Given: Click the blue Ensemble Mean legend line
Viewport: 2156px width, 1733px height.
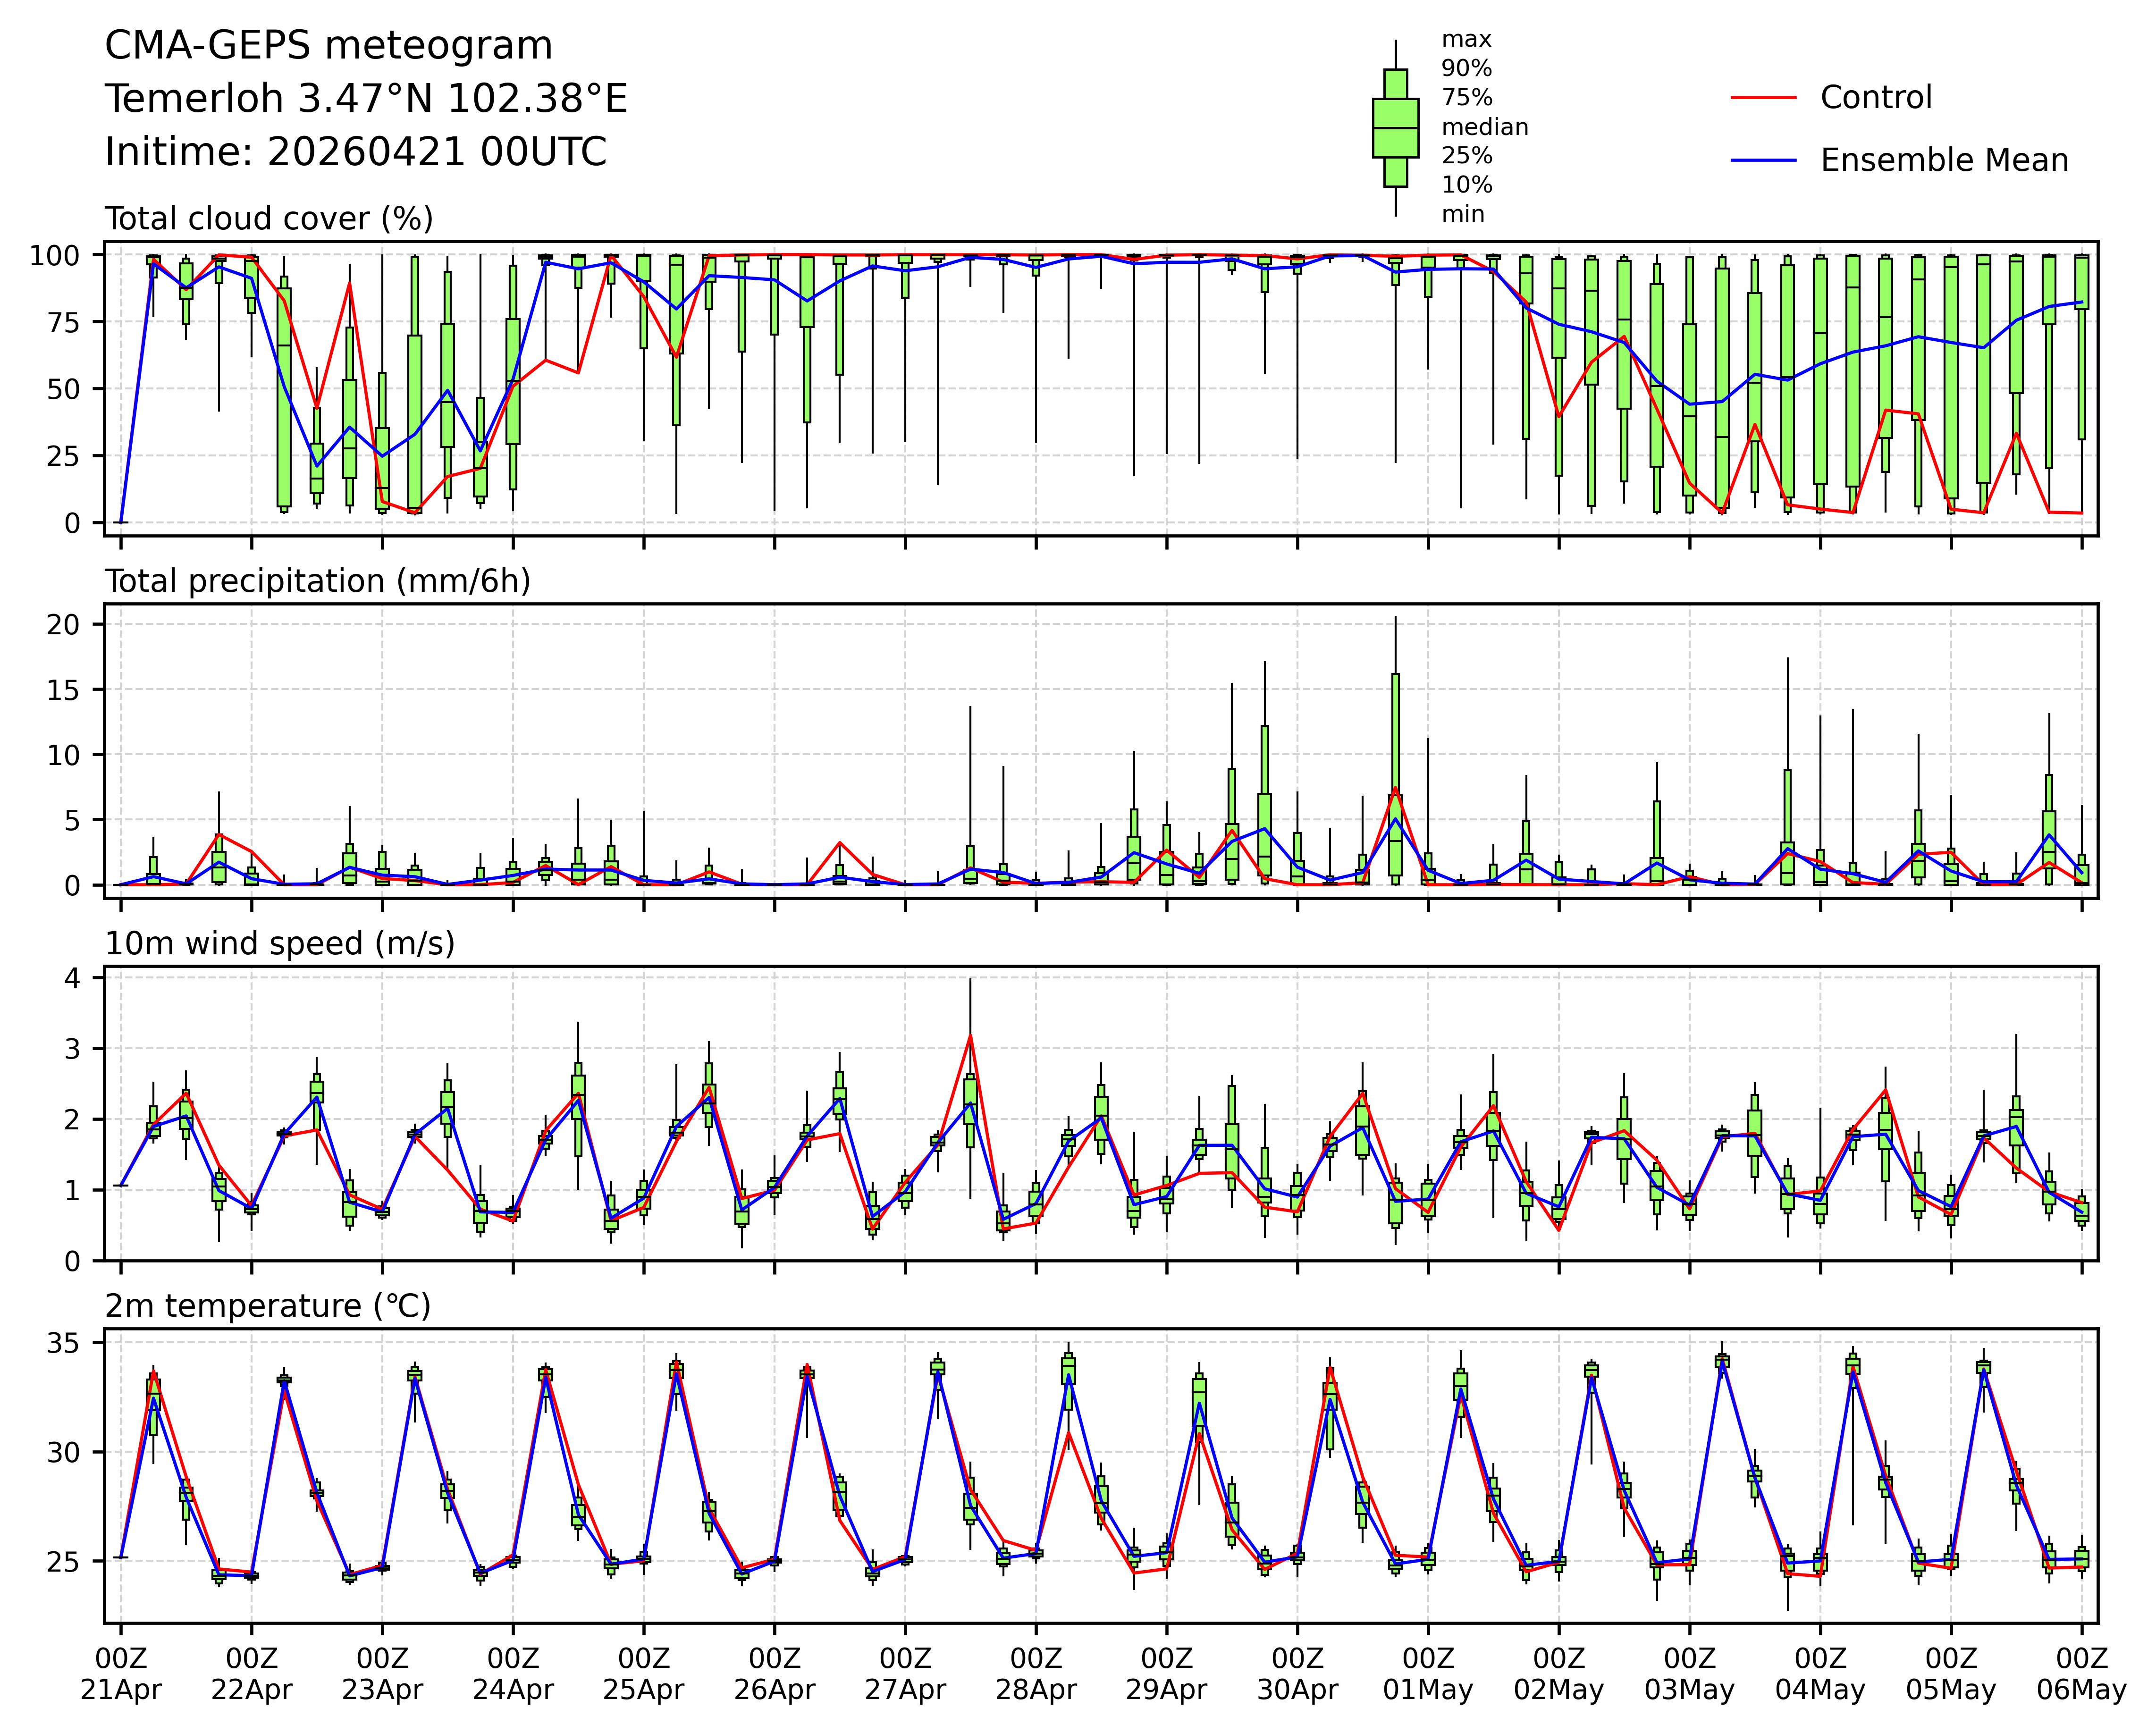Looking at the screenshot, I should click(1763, 161).
